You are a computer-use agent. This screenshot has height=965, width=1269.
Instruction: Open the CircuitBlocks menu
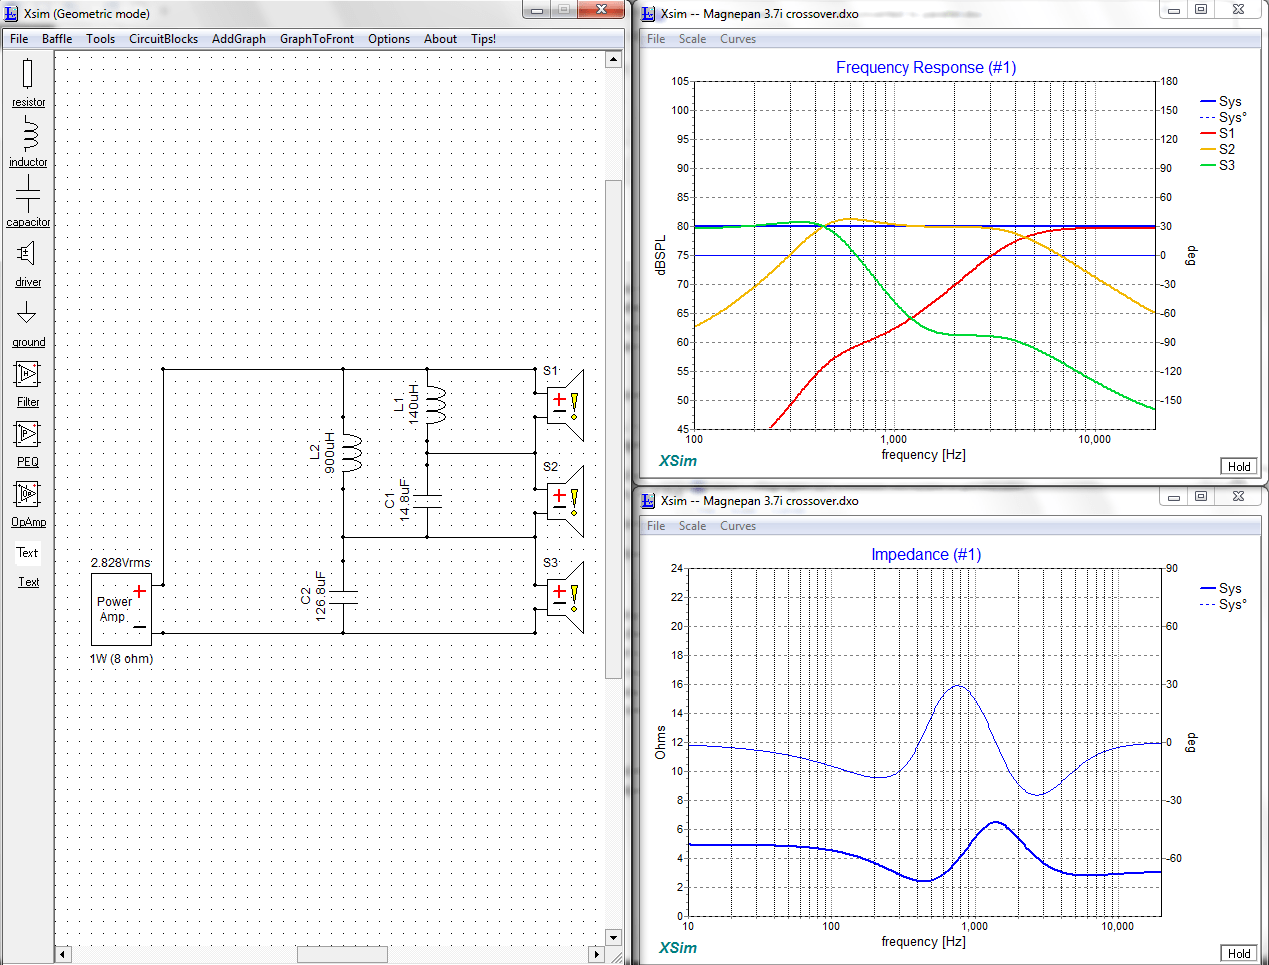pos(163,39)
